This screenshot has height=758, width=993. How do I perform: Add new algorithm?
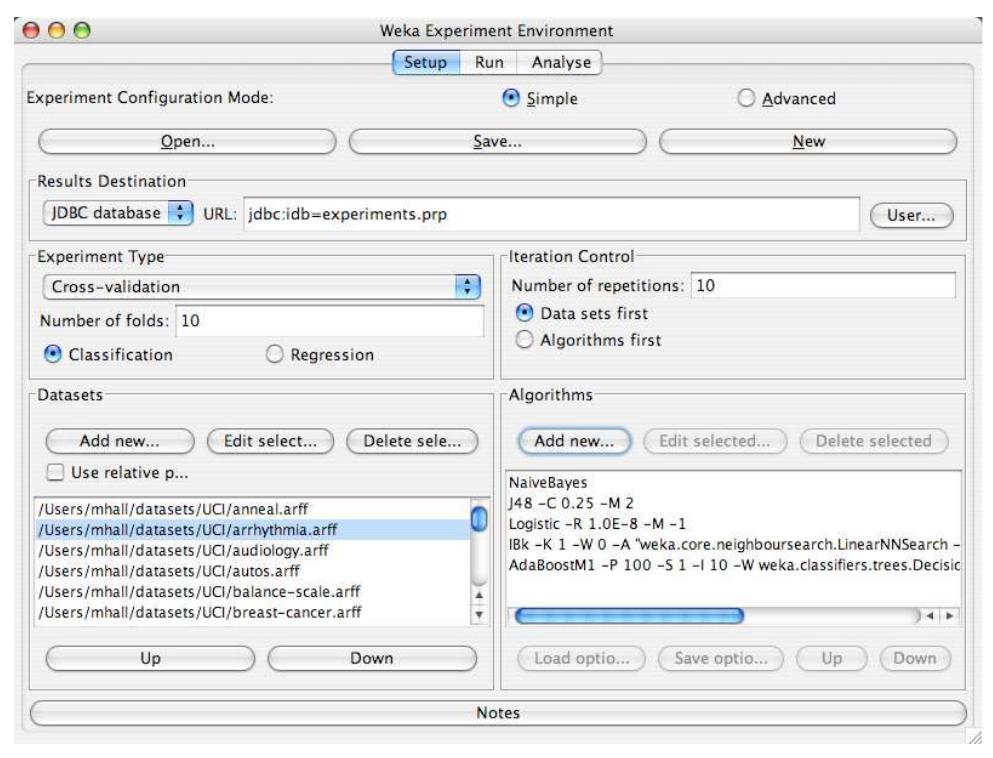[574, 441]
